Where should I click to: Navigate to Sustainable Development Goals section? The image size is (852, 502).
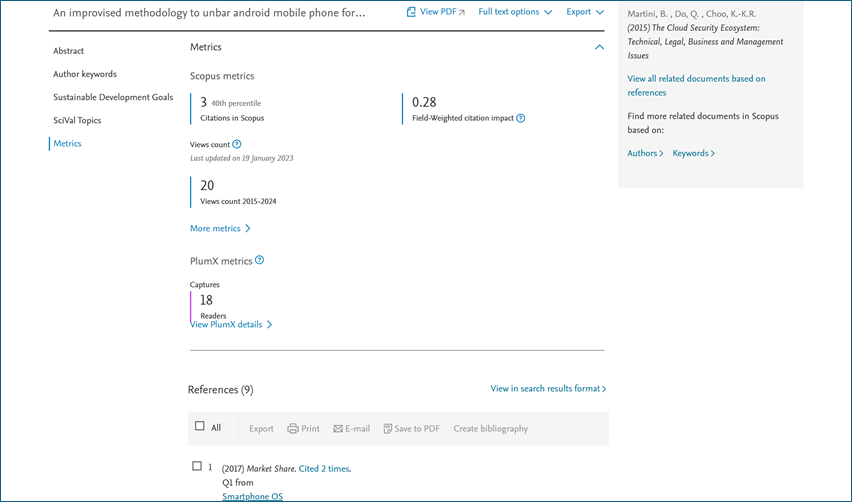pyautogui.click(x=113, y=97)
